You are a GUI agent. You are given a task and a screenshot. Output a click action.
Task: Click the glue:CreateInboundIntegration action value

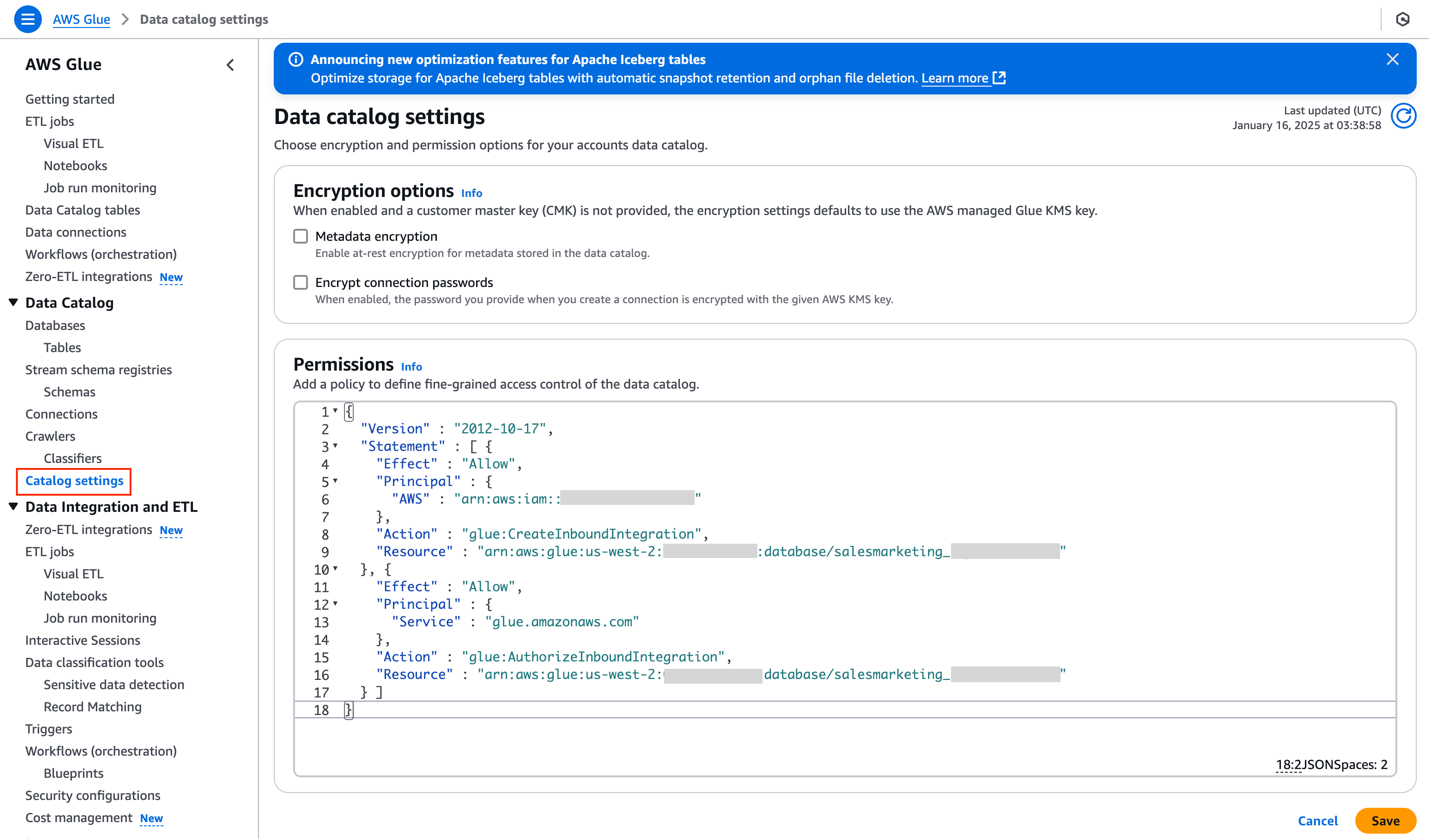coord(585,534)
